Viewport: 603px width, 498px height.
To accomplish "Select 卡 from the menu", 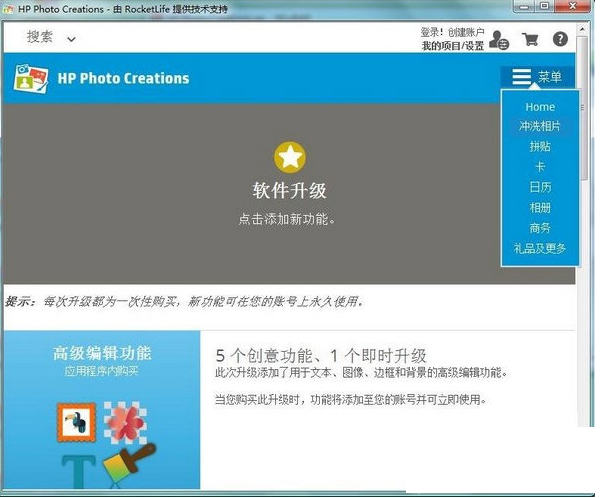I will click(x=540, y=167).
